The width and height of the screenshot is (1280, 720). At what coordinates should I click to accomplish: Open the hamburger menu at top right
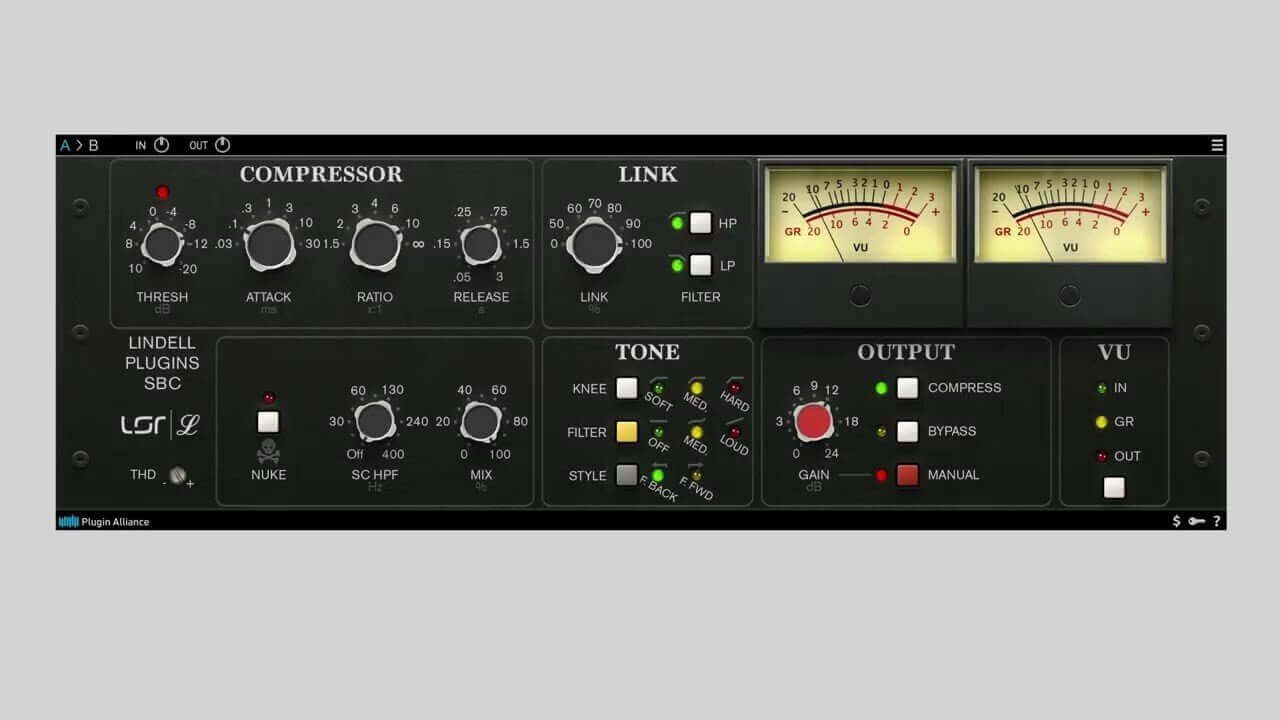(1217, 145)
